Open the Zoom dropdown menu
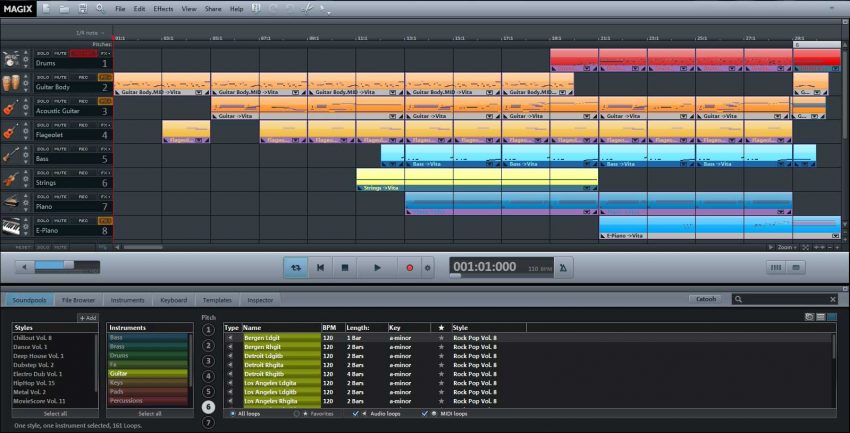Image resolution: width=850 pixels, height=433 pixels. click(x=787, y=247)
